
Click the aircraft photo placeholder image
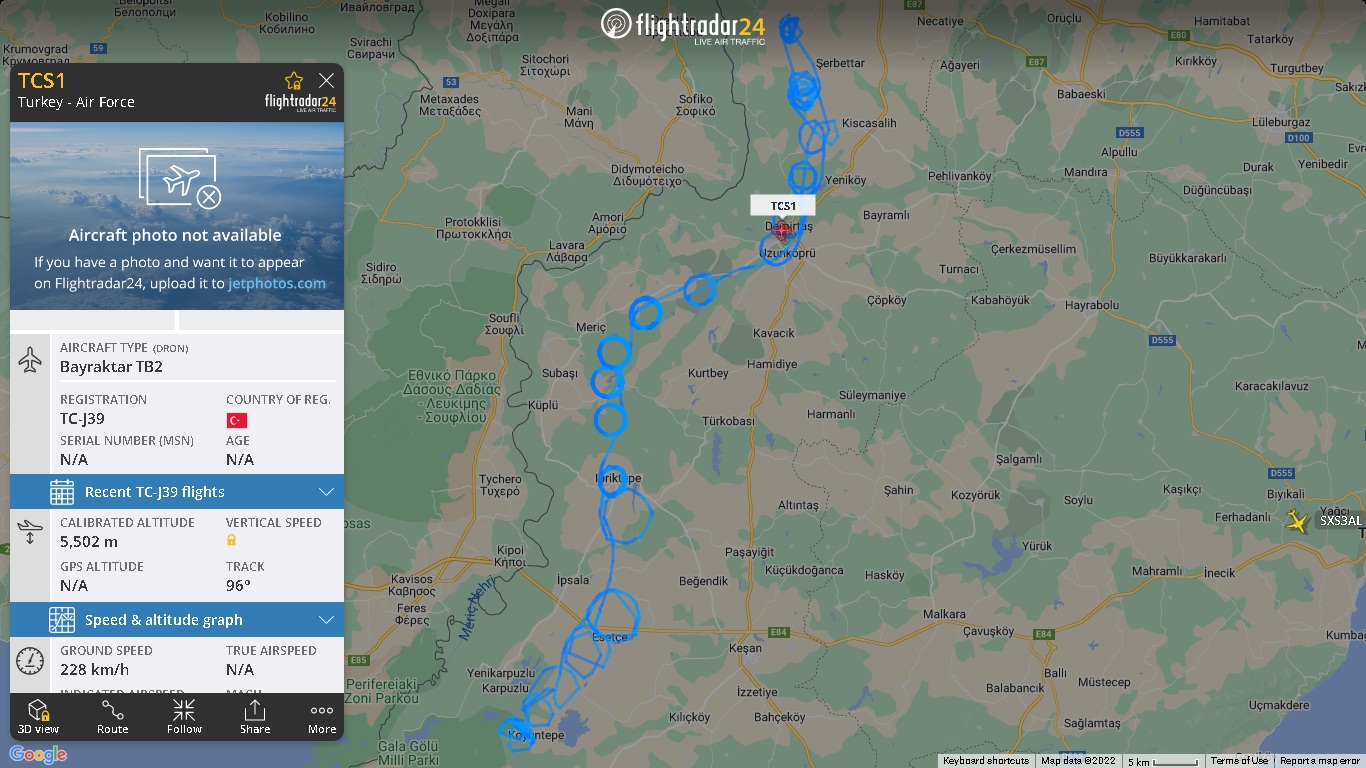(x=177, y=216)
